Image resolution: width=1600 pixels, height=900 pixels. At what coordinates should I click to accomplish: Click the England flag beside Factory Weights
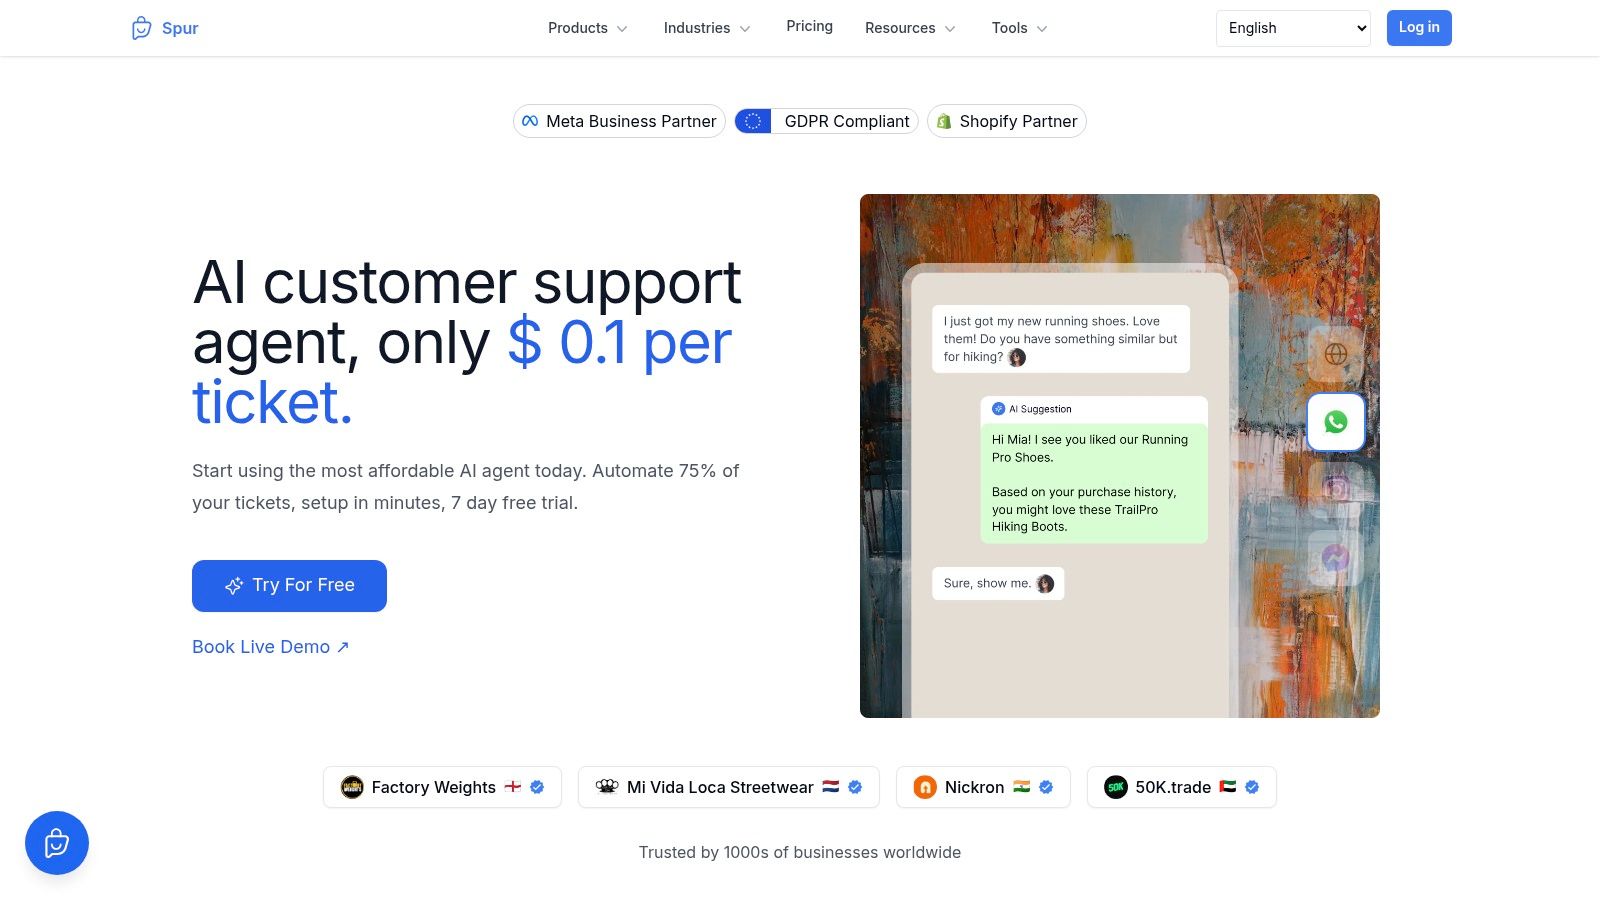pos(513,787)
